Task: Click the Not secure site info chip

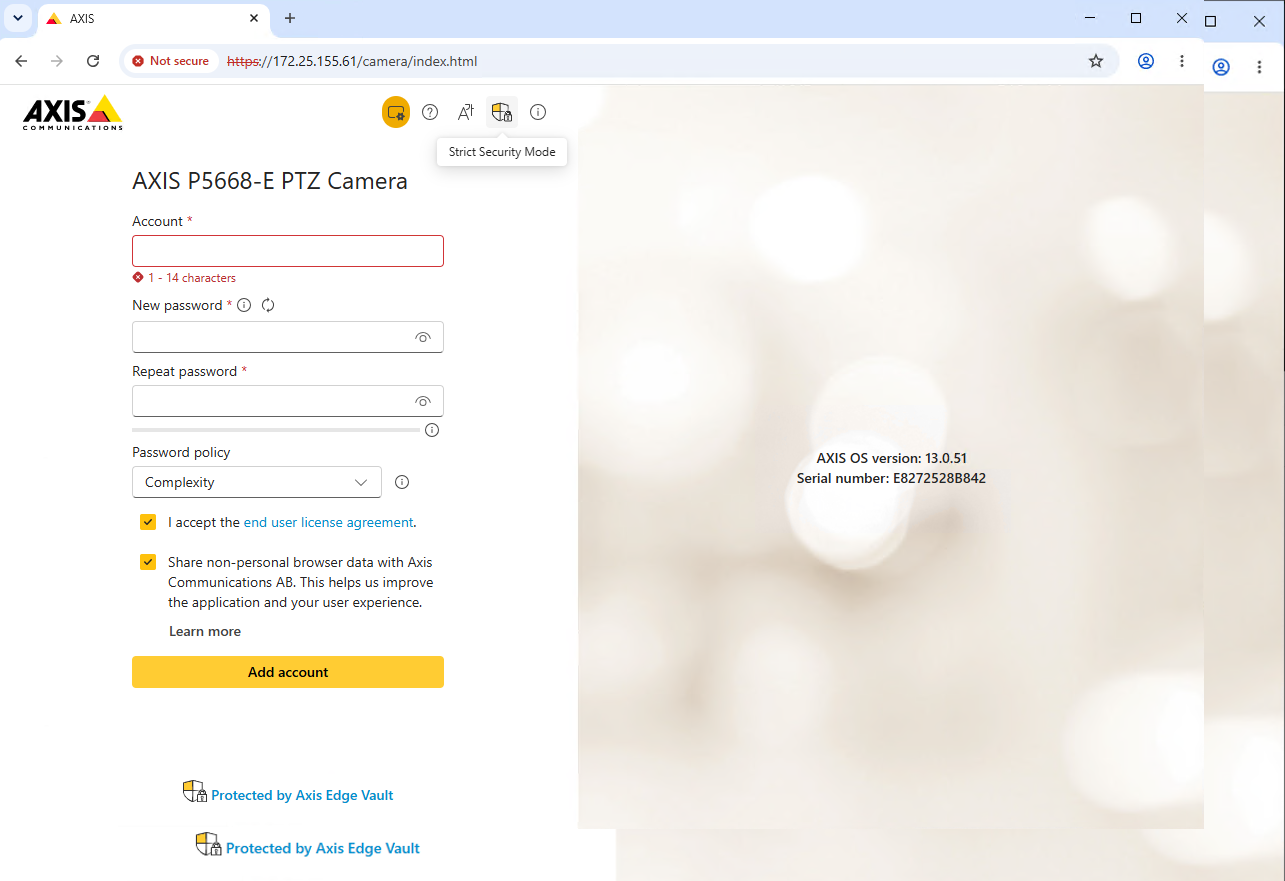Action: point(170,61)
